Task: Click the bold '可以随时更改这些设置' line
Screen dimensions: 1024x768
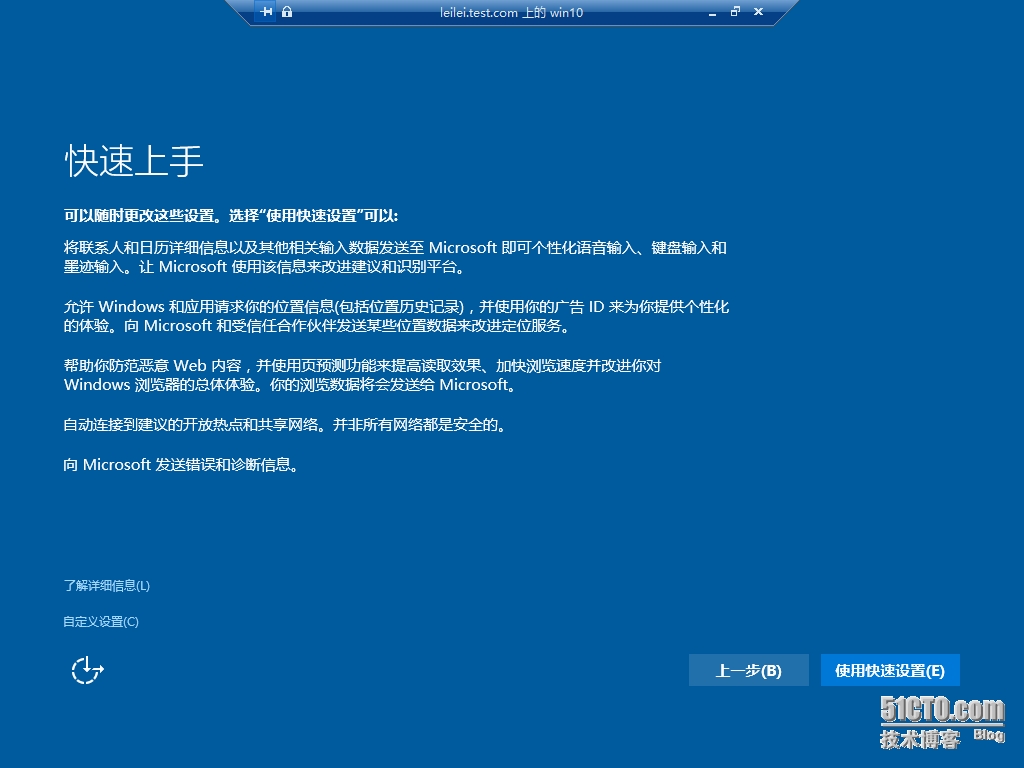Action: pos(231,216)
